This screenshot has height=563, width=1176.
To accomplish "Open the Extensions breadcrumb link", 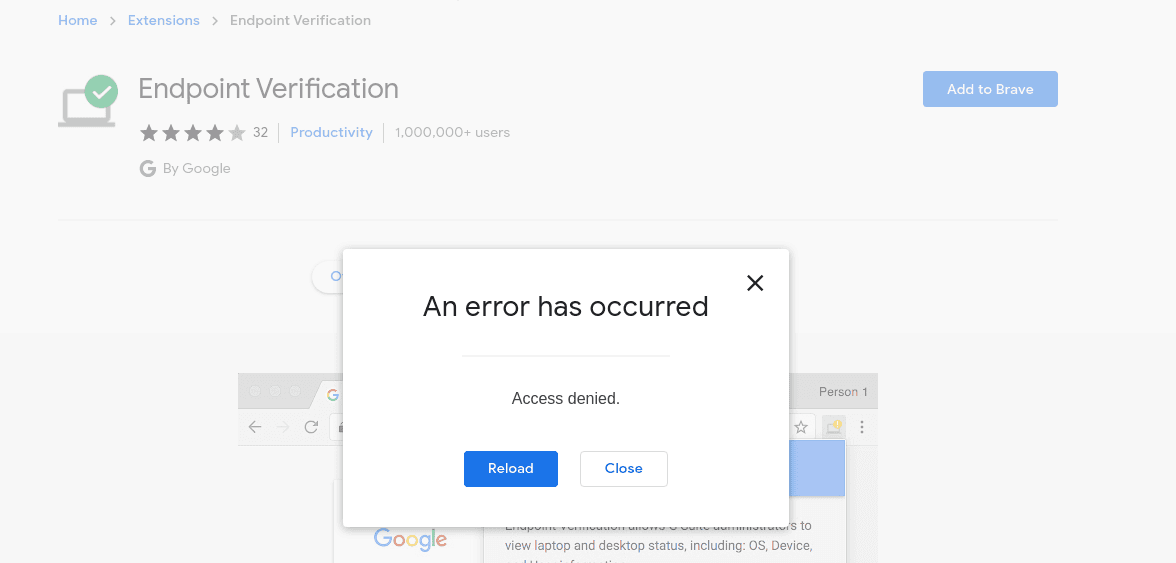I will click(164, 20).
